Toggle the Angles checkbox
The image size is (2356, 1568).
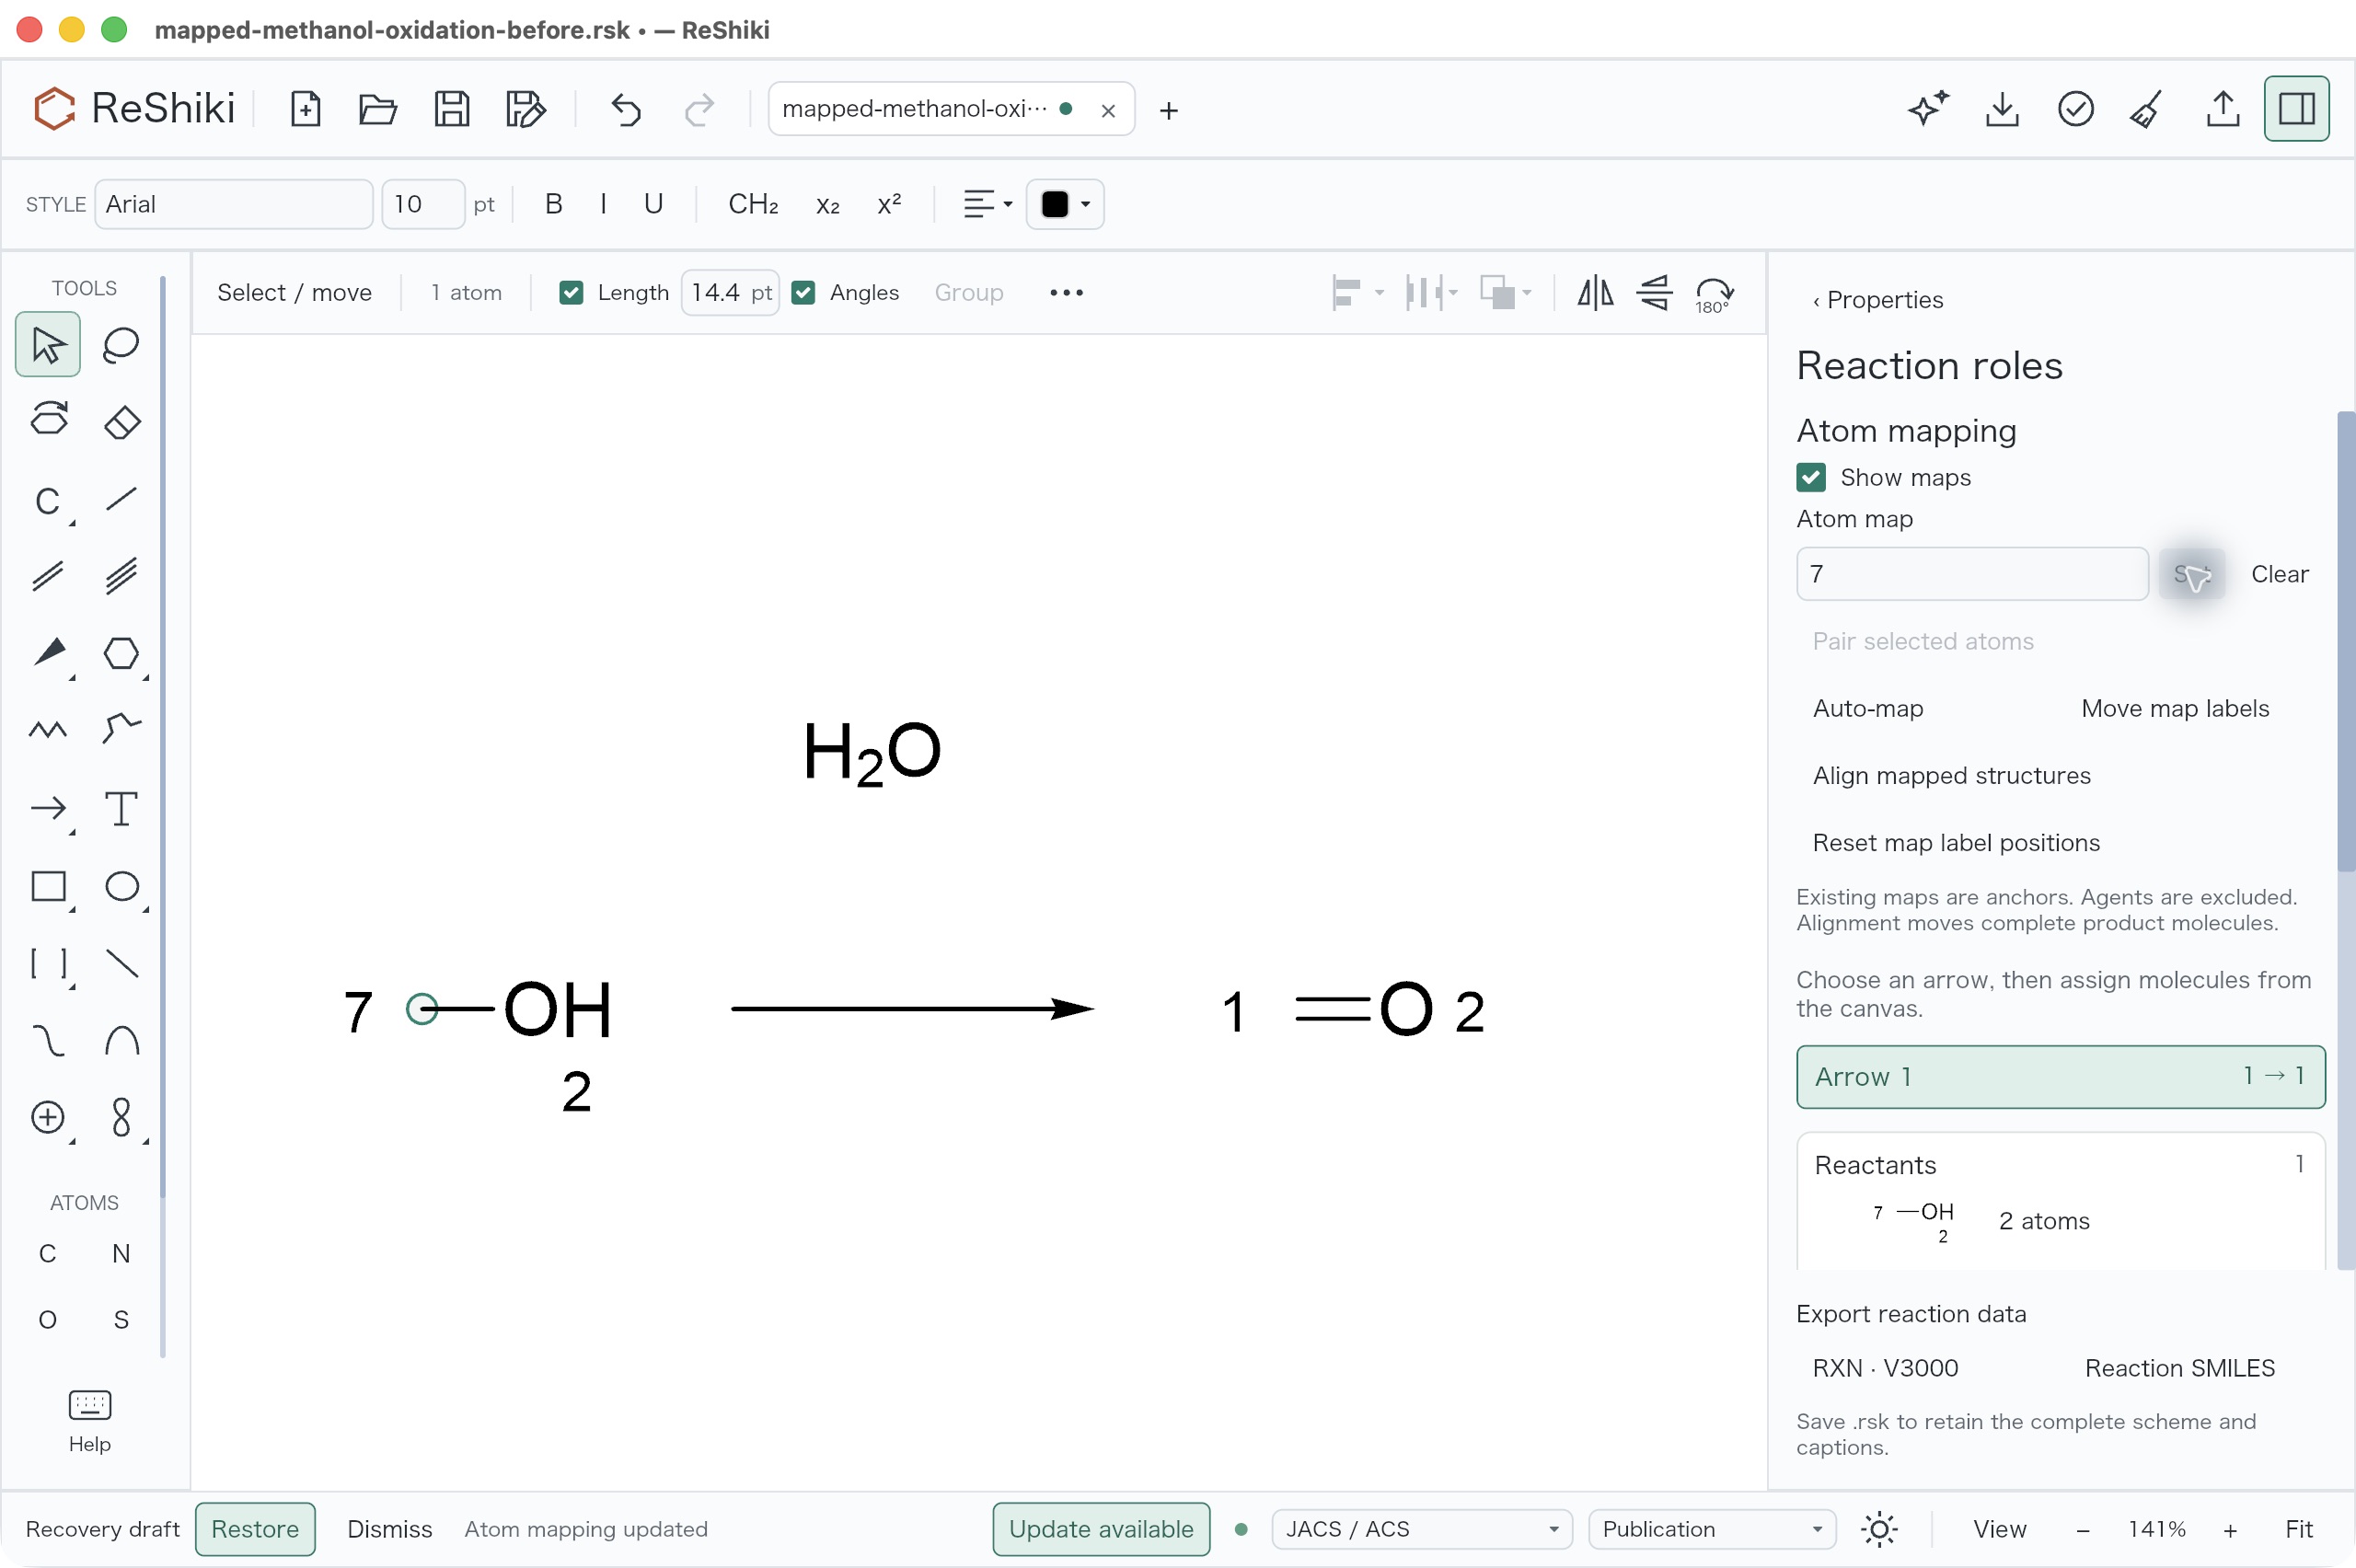pyautogui.click(x=803, y=293)
